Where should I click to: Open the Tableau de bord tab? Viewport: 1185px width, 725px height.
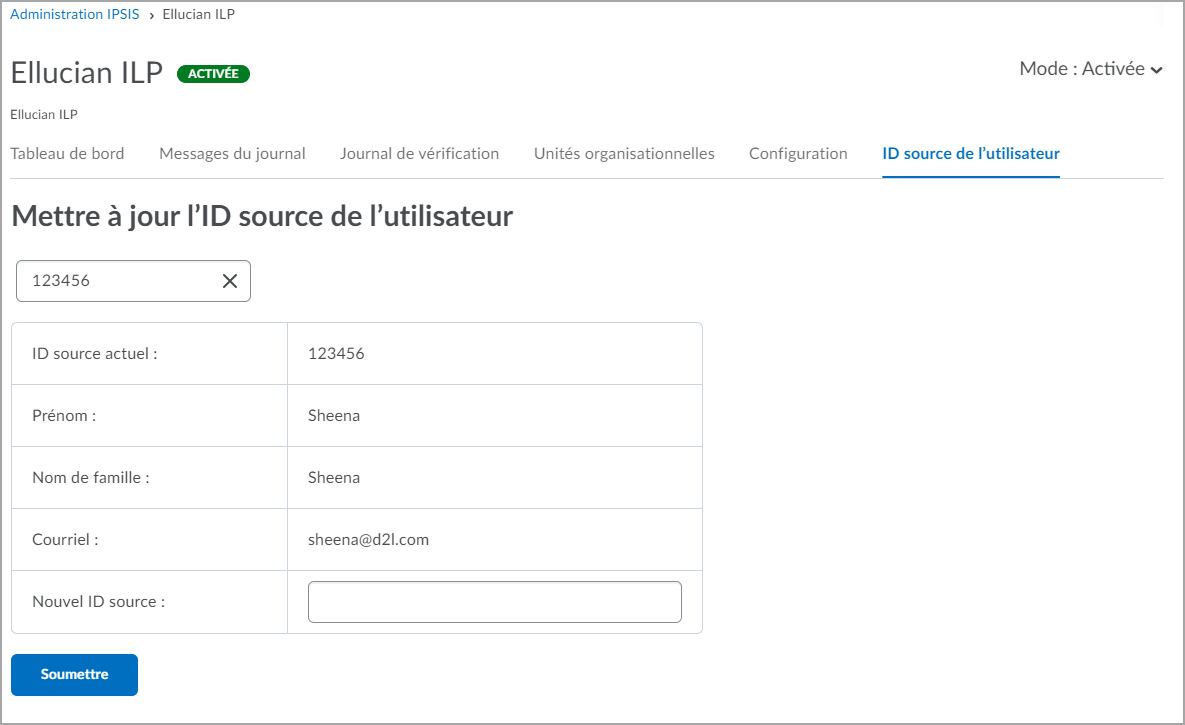(67, 153)
